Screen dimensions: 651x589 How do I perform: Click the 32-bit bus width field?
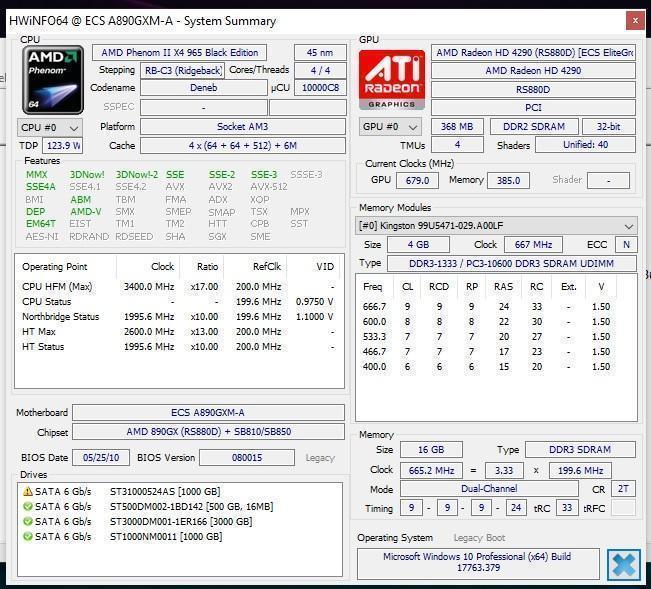[x=609, y=127]
